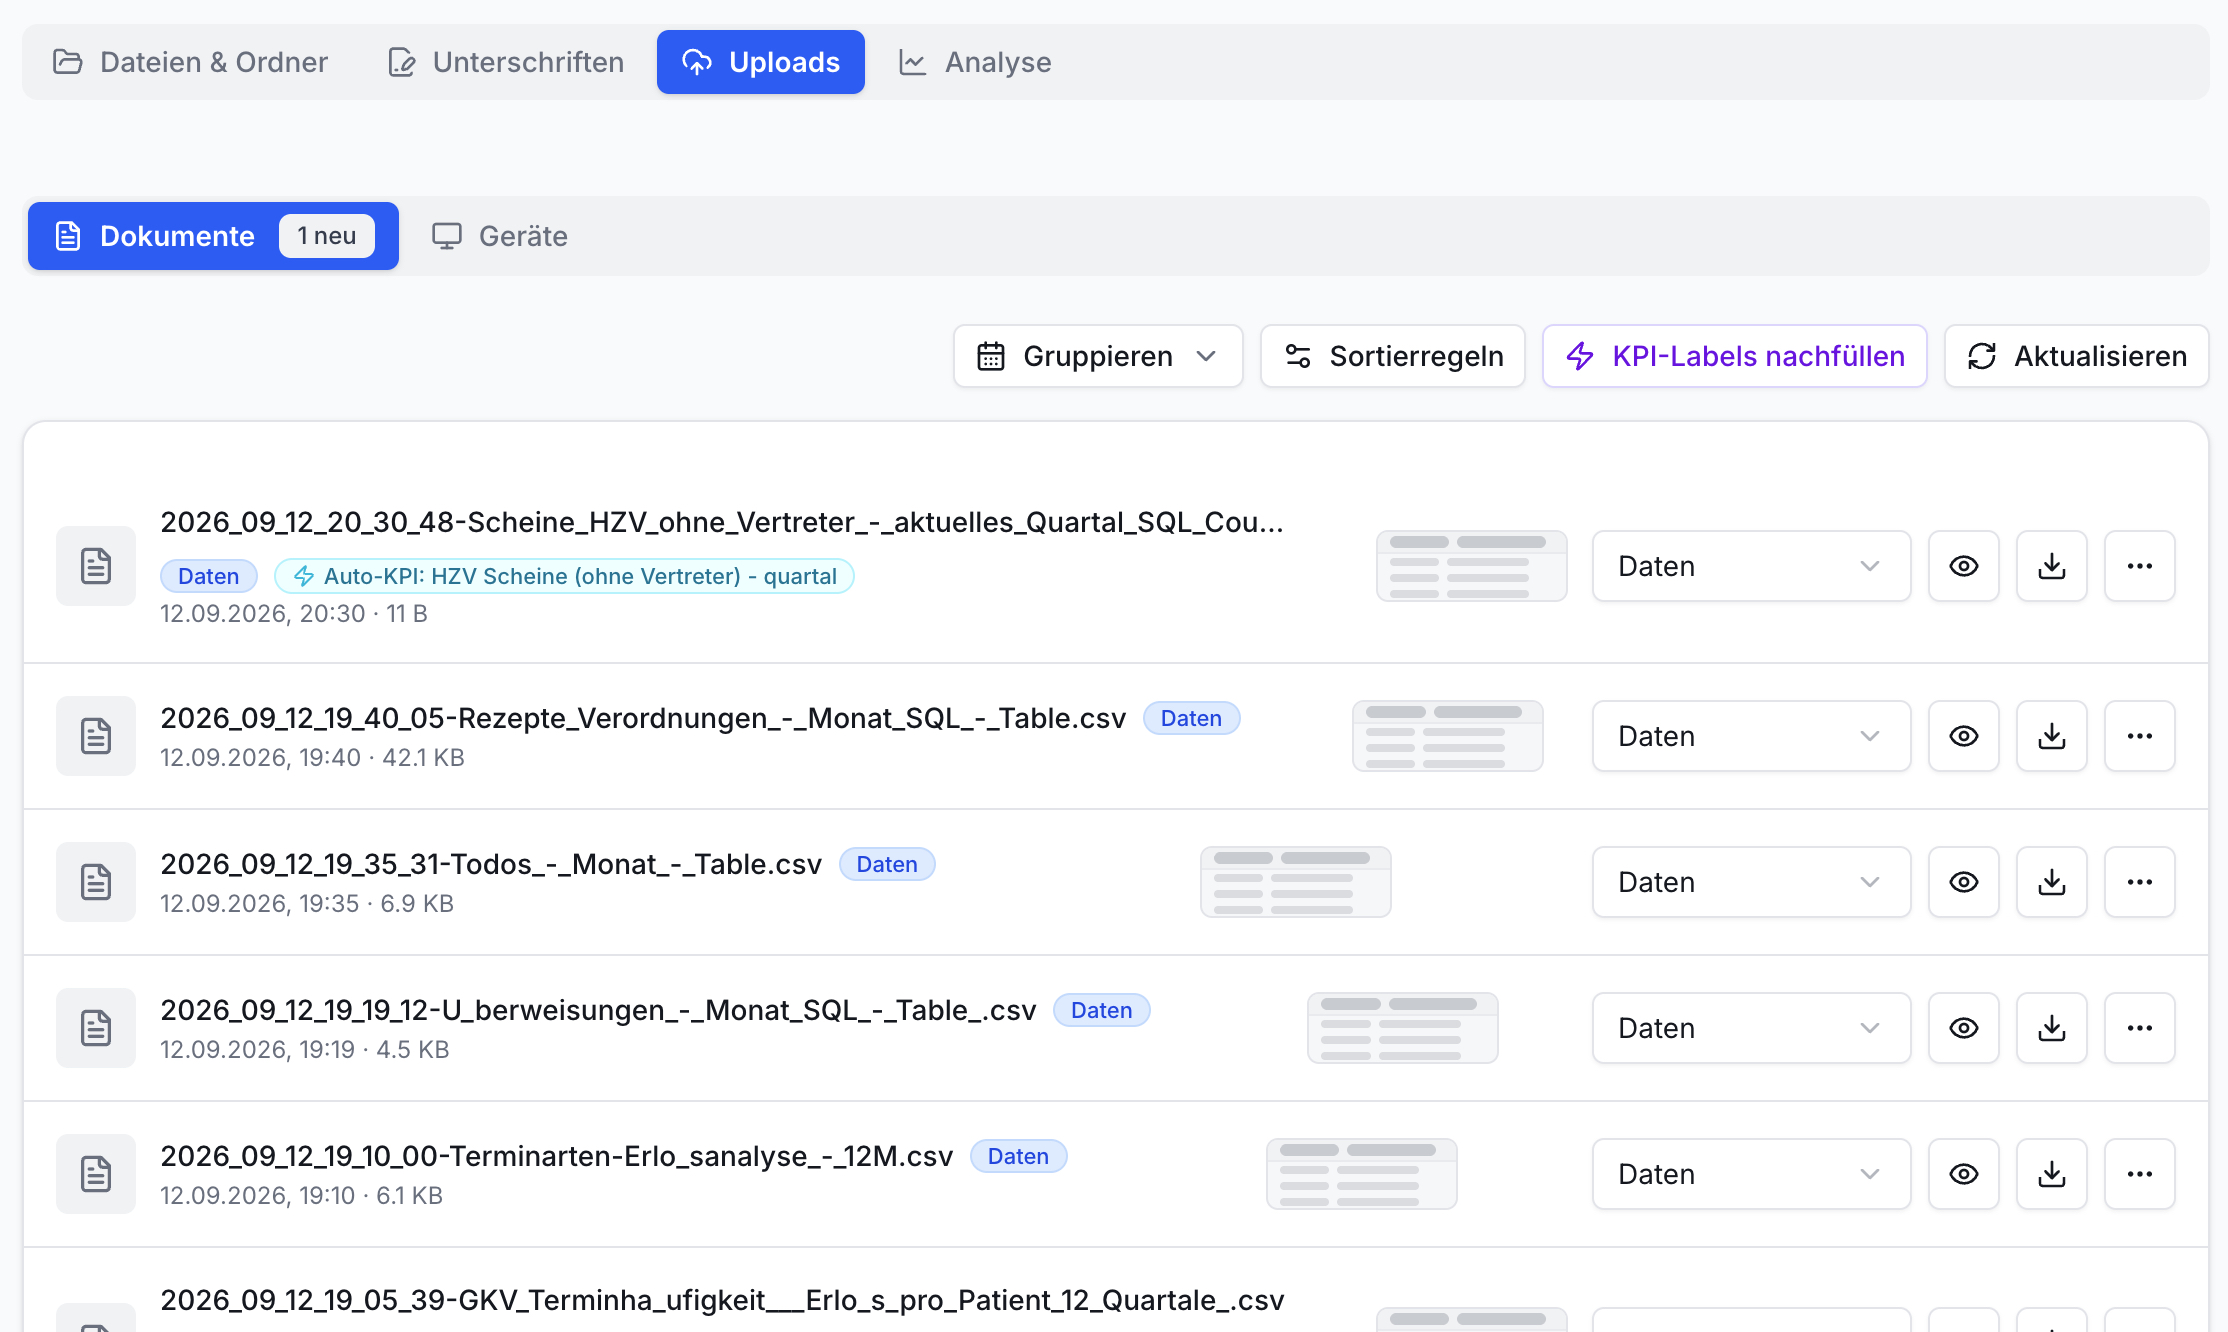This screenshot has height=1332, width=2228.
Task: Click table preview thumbnail of Scheine_HZV file
Action: 1472,566
